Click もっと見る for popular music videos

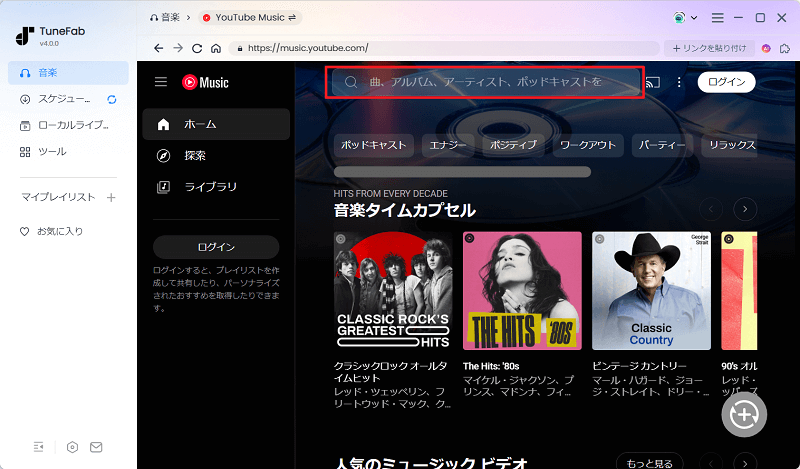(649, 463)
